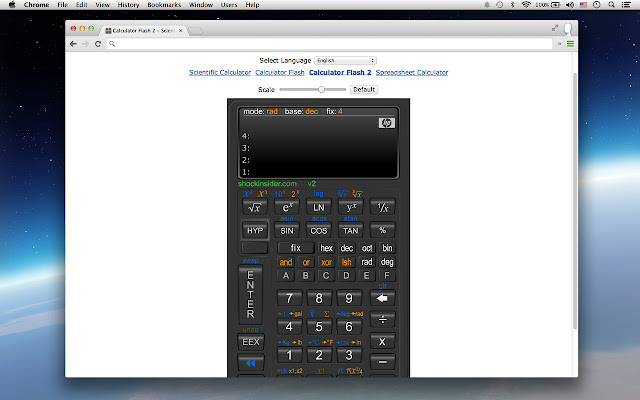Click the Default scale button
Viewport: 640px width, 400px height.
coord(364,89)
